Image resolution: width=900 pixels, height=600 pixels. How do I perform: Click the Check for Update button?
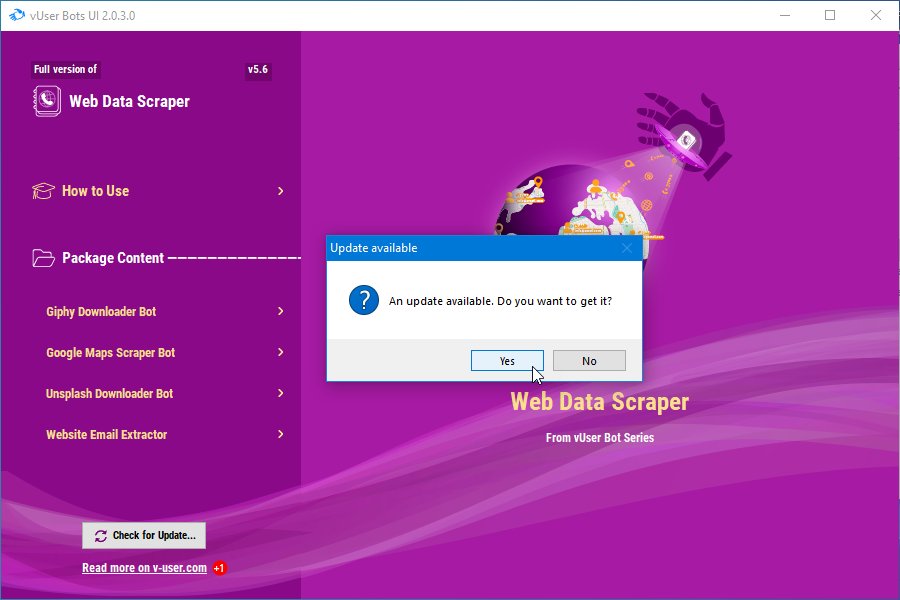(x=144, y=535)
